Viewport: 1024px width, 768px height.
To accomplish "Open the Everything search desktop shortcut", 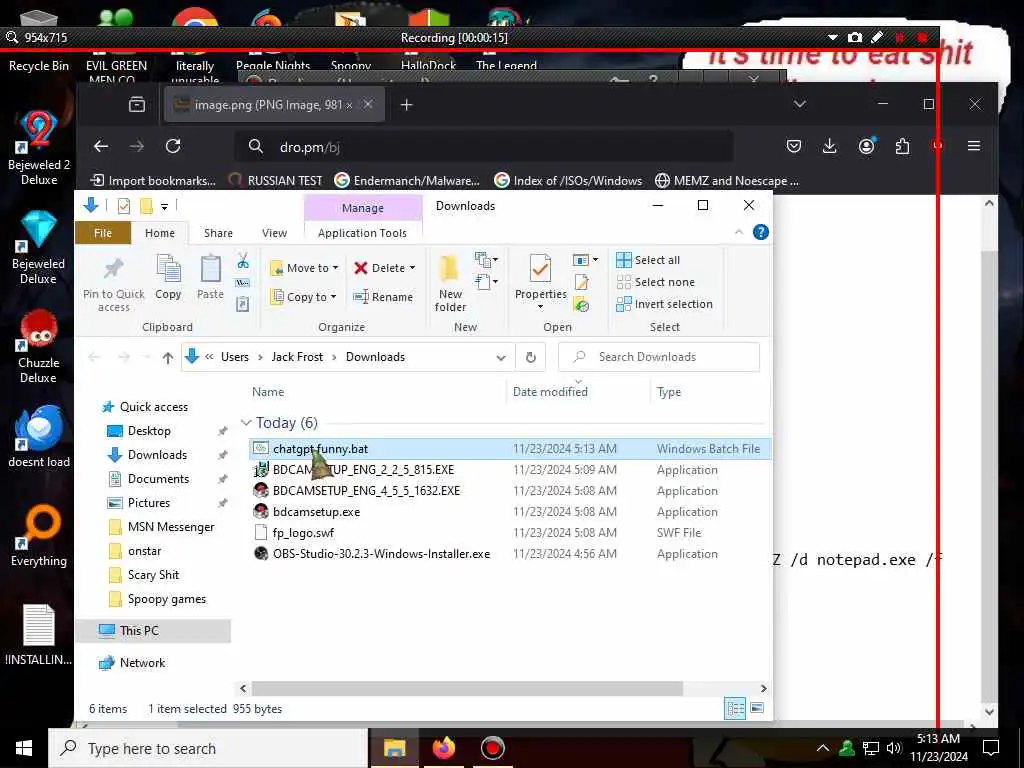I will click(39, 536).
